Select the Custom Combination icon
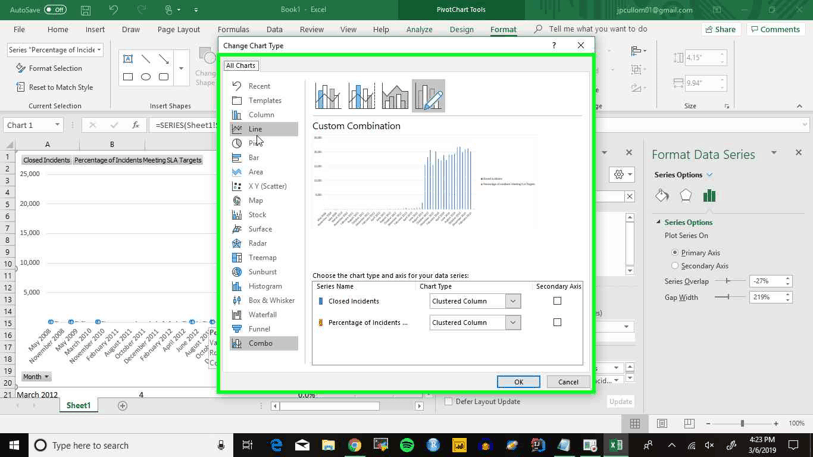The height and width of the screenshot is (458, 815). (x=428, y=96)
